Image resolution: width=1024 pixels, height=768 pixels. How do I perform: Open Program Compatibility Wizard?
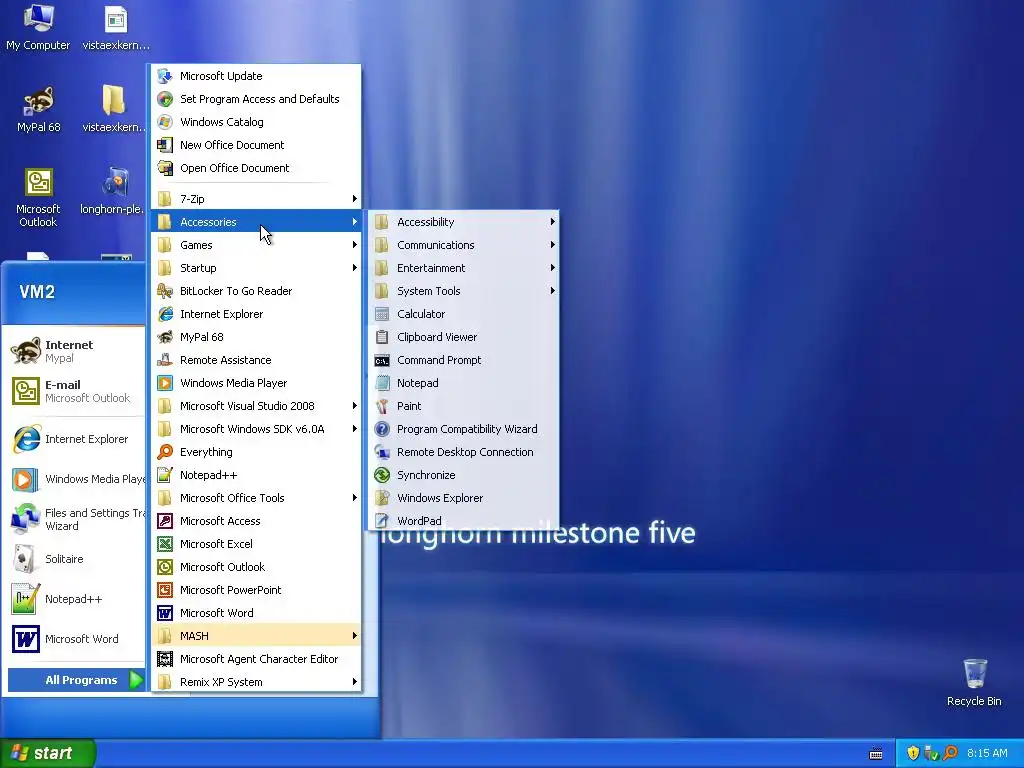click(464, 428)
